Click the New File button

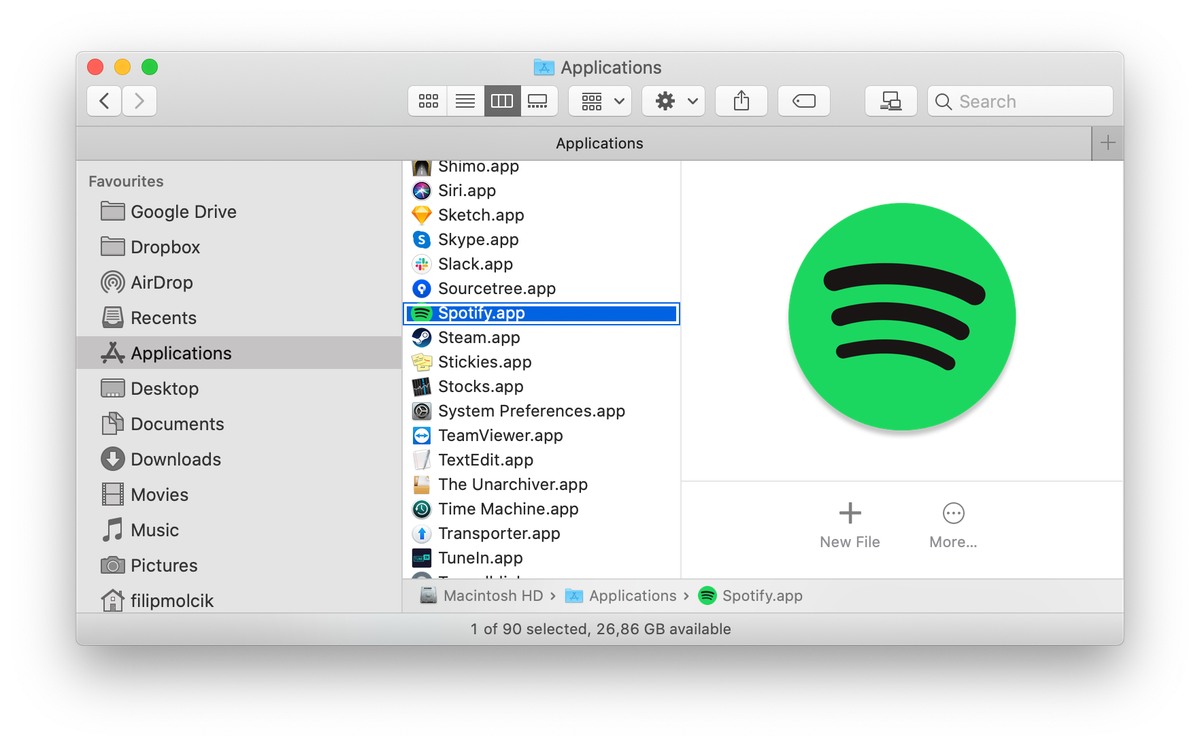click(x=849, y=525)
